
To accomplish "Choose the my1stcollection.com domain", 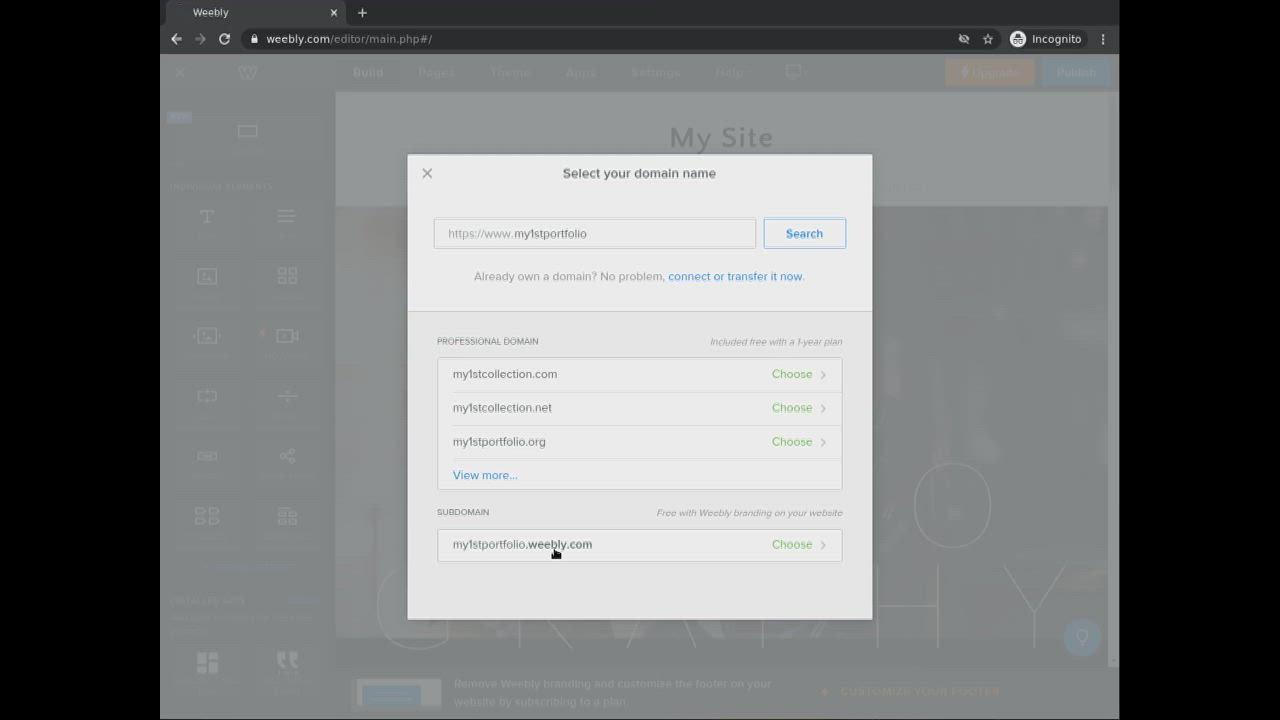I will point(799,374).
